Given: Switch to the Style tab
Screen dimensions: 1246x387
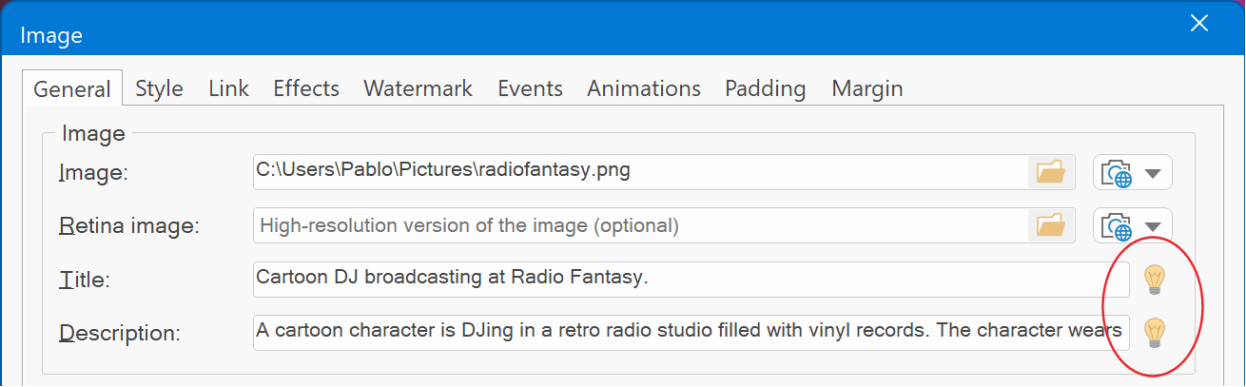Looking at the screenshot, I should tap(159, 88).
